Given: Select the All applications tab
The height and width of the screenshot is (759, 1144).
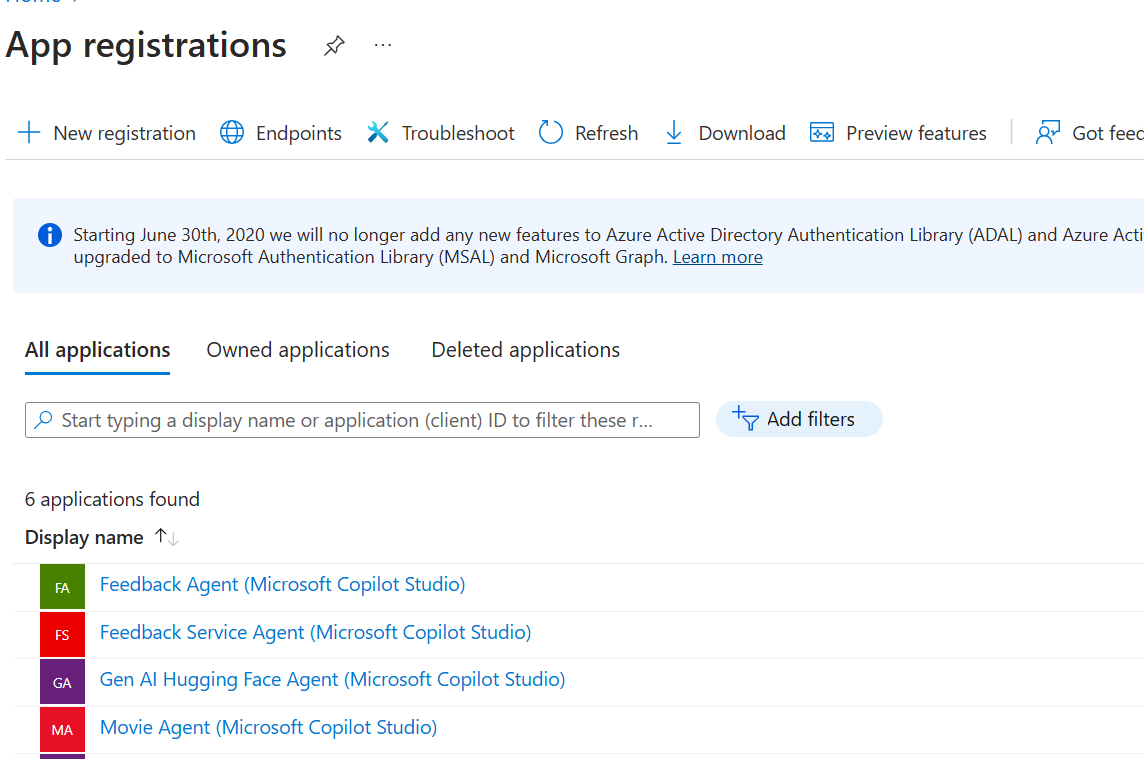Looking at the screenshot, I should pos(97,350).
